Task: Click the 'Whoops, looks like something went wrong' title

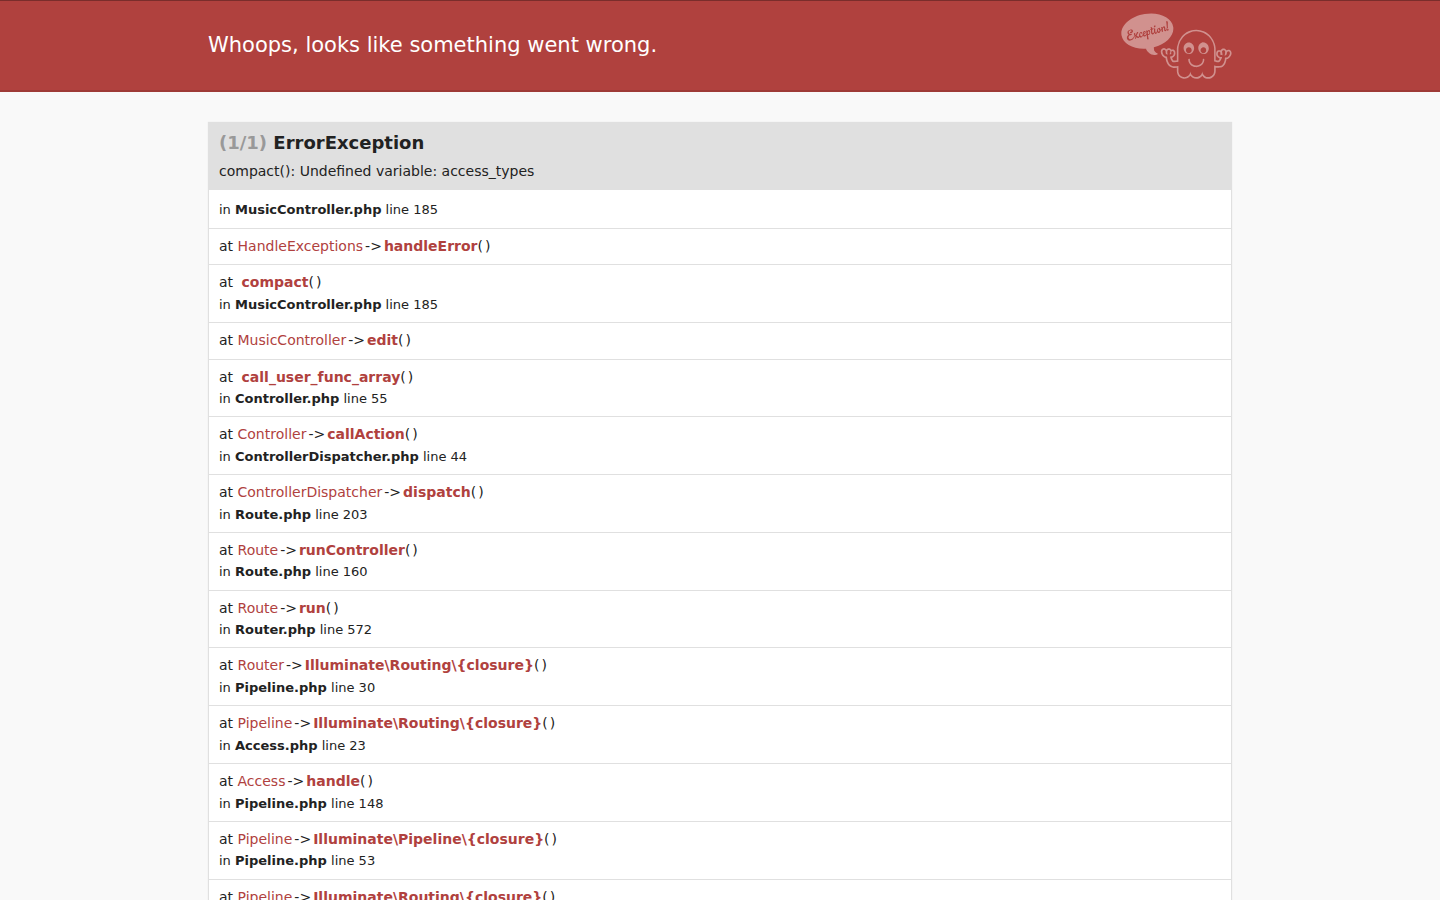Action: (432, 45)
